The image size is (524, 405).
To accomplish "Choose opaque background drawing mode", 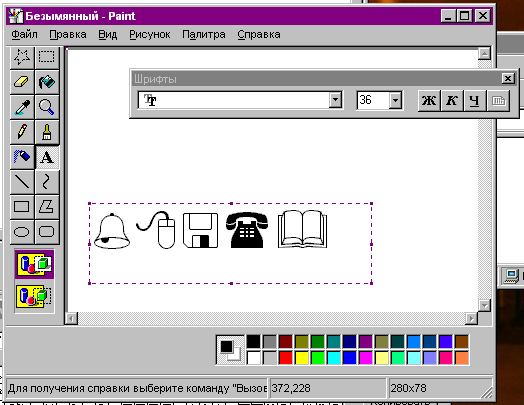I will pos(34,264).
